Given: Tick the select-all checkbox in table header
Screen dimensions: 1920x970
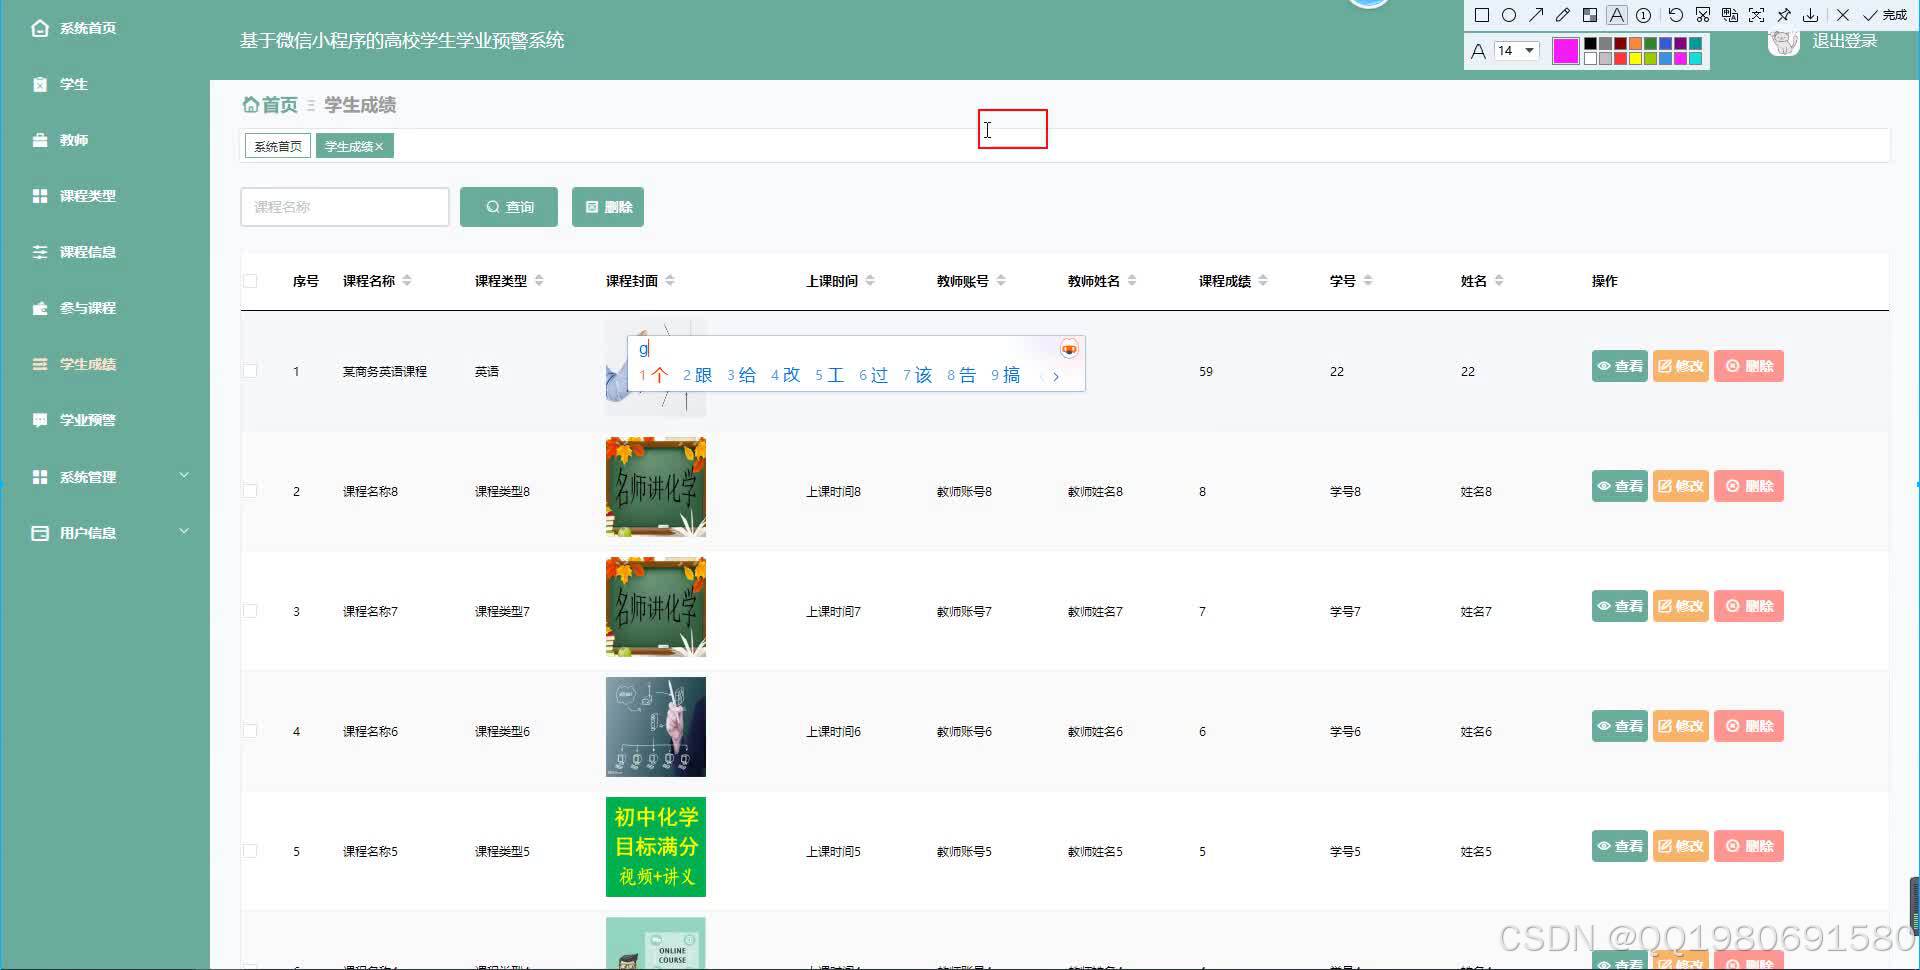Looking at the screenshot, I should (250, 281).
